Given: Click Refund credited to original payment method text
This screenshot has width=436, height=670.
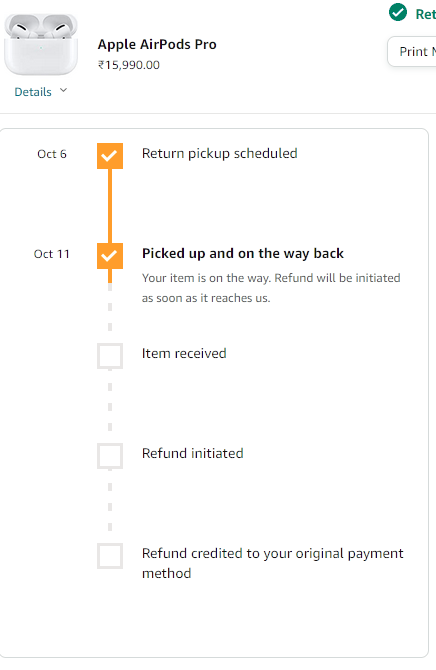Looking at the screenshot, I should [x=273, y=563].
